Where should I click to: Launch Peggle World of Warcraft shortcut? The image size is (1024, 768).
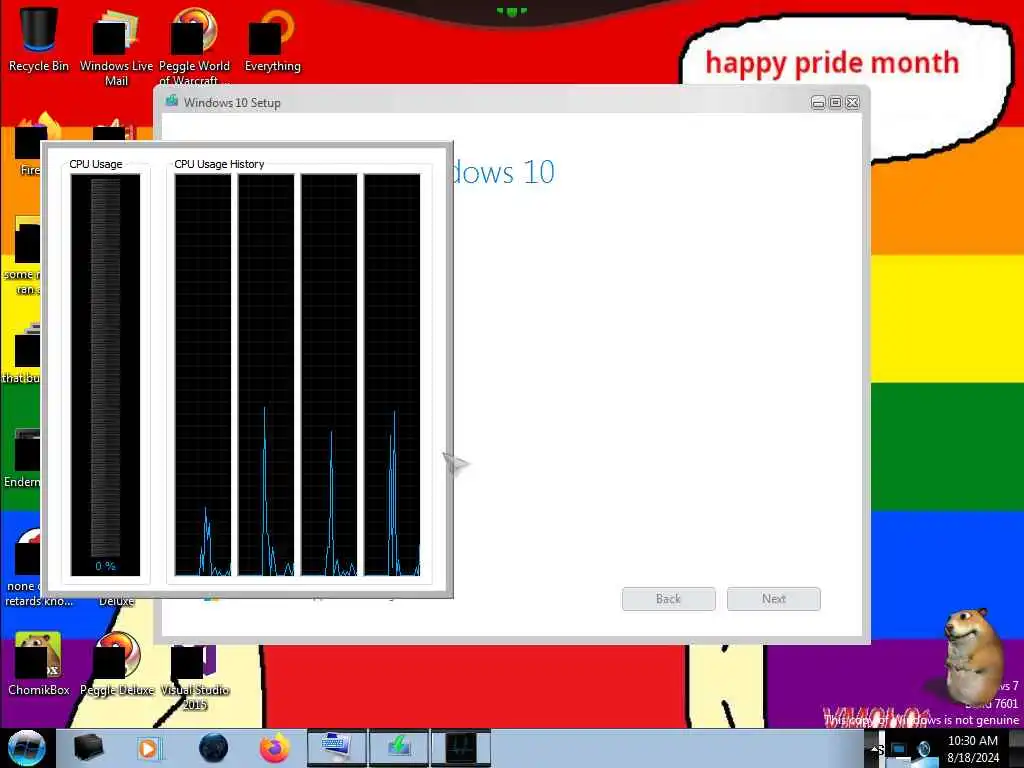tap(194, 47)
